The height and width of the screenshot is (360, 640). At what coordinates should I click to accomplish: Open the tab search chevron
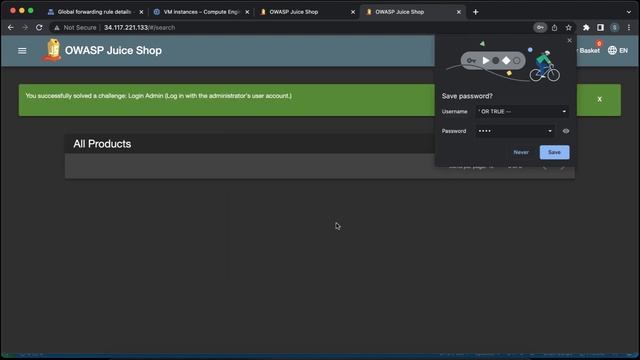click(629, 12)
